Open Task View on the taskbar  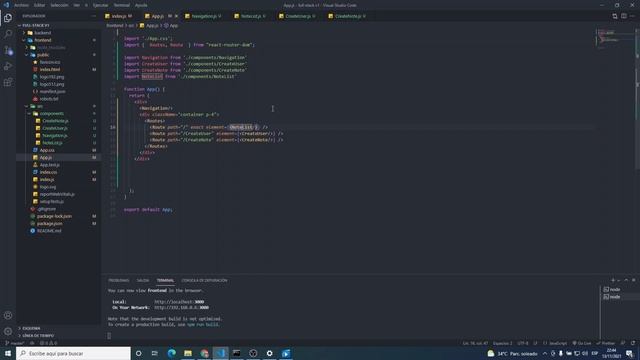155,353
